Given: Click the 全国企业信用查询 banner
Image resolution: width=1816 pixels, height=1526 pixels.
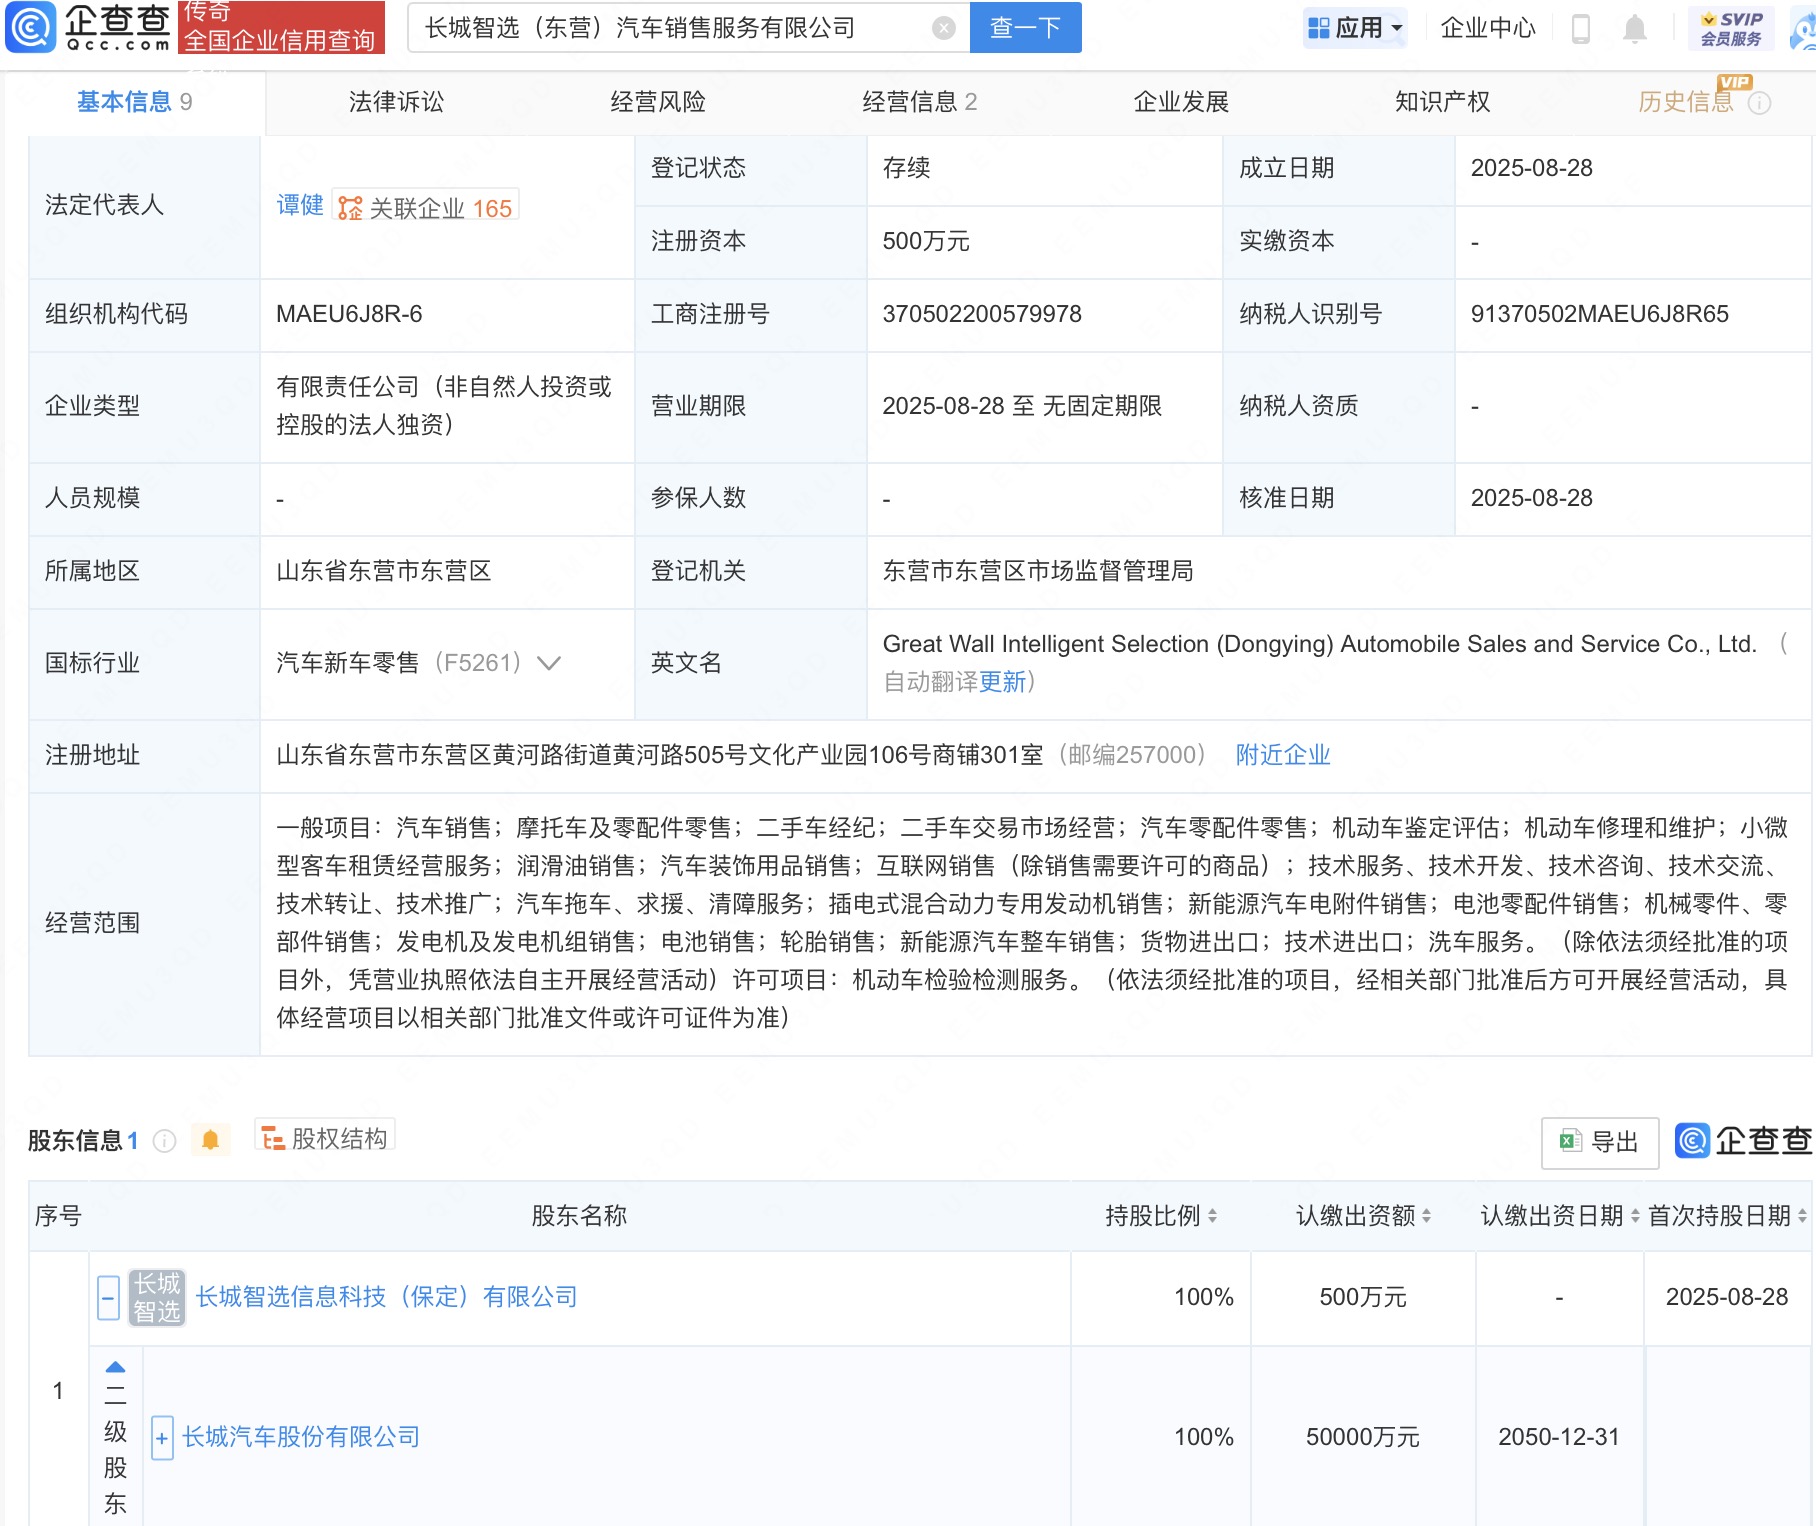Looking at the screenshot, I should (x=281, y=27).
